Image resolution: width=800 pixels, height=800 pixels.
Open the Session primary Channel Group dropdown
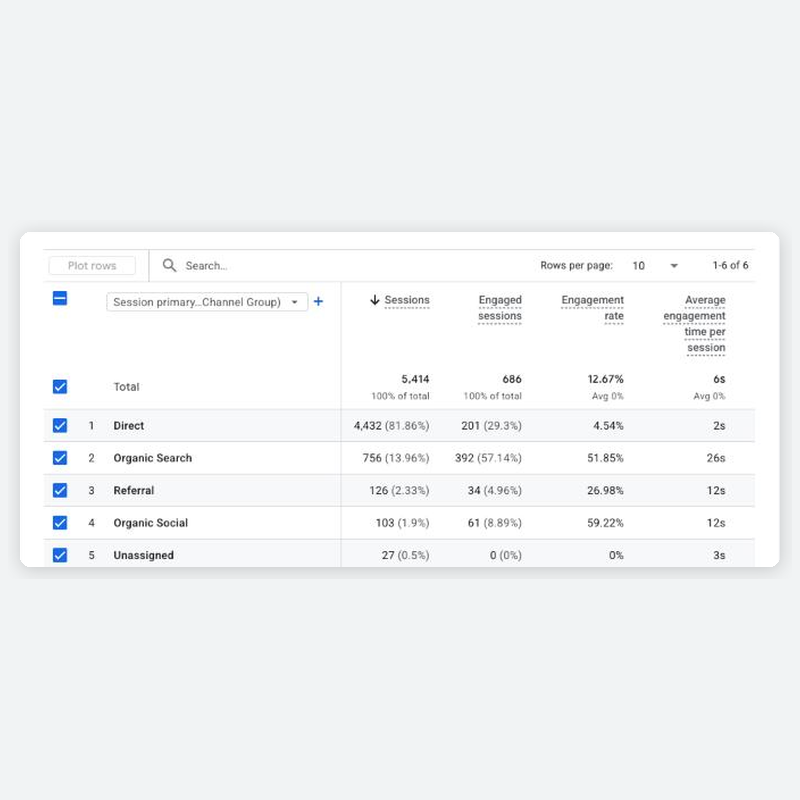pyautogui.click(x=207, y=302)
